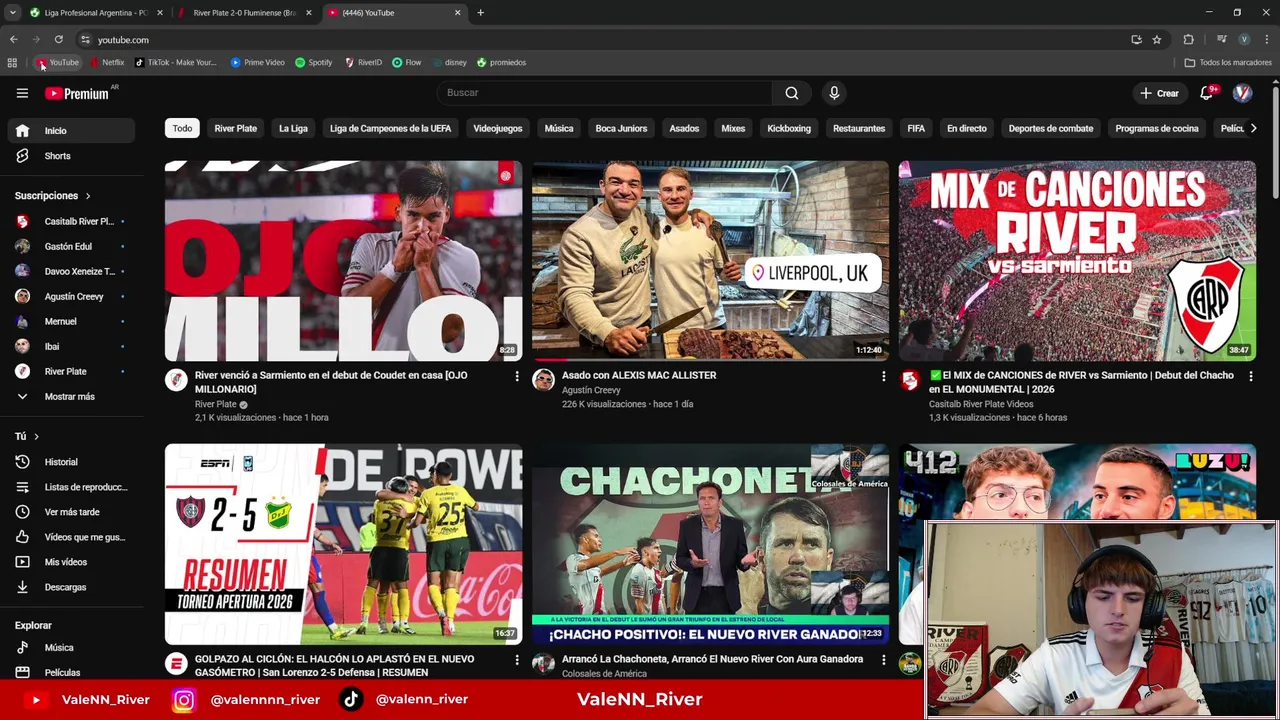Image resolution: width=1280 pixels, height=720 pixels.
Task: Open Agustín Creevy channel name under video
Action: tap(591, 390)
